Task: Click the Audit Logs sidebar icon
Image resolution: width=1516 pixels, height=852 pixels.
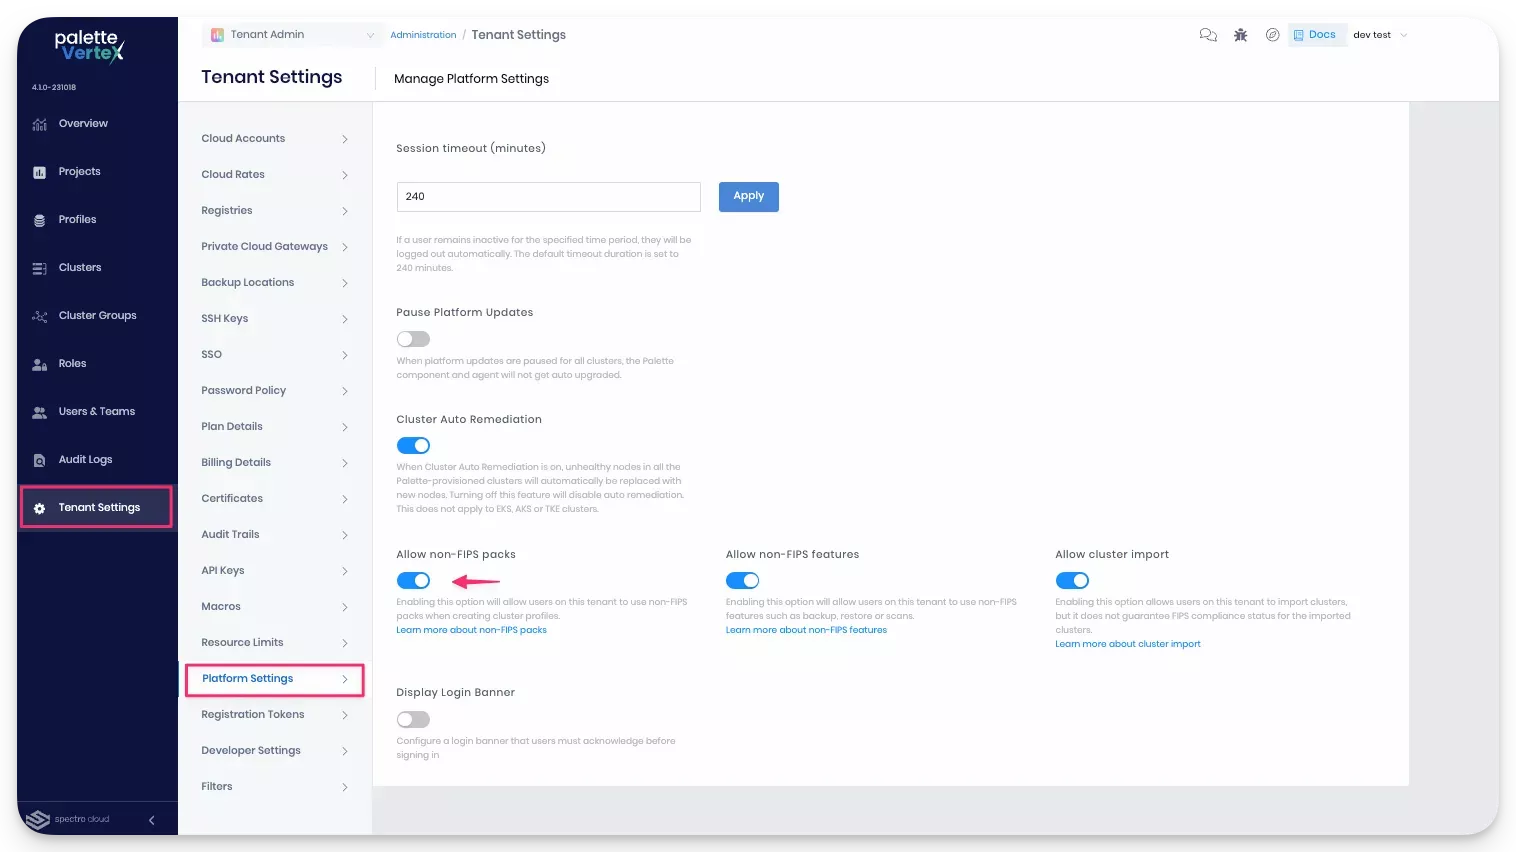Action: pyautogui.click(x=40, y=460)
